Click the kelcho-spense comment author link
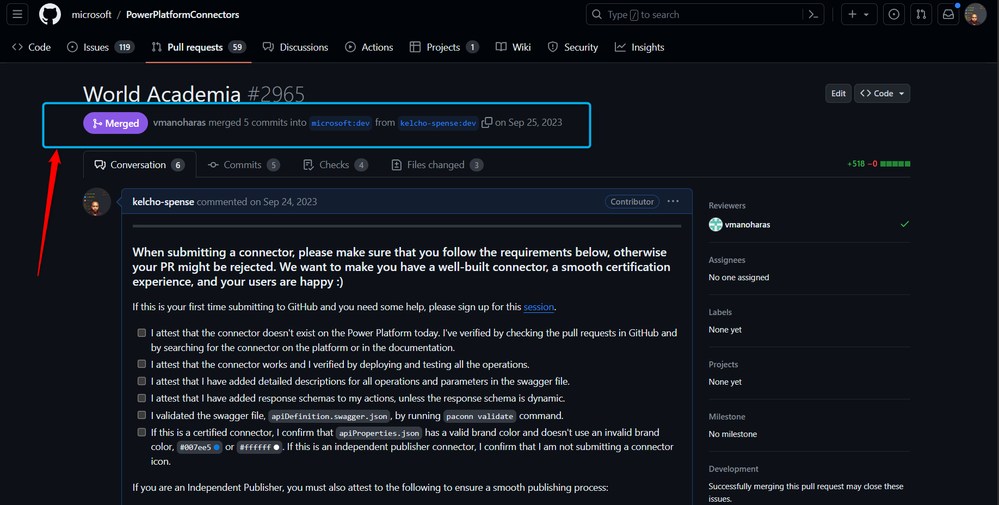 click(163, 201)
